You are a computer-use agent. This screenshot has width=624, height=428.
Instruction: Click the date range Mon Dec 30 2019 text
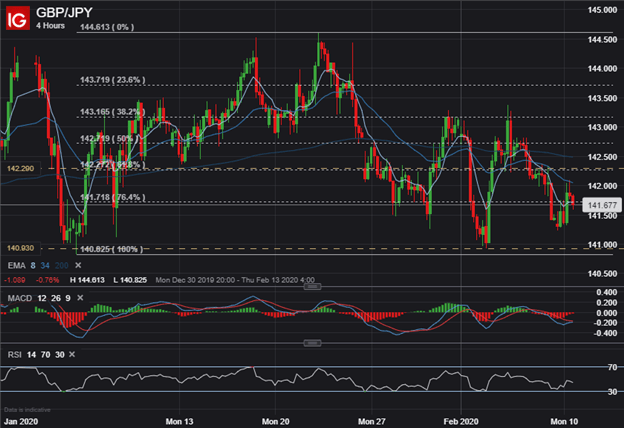235,280
